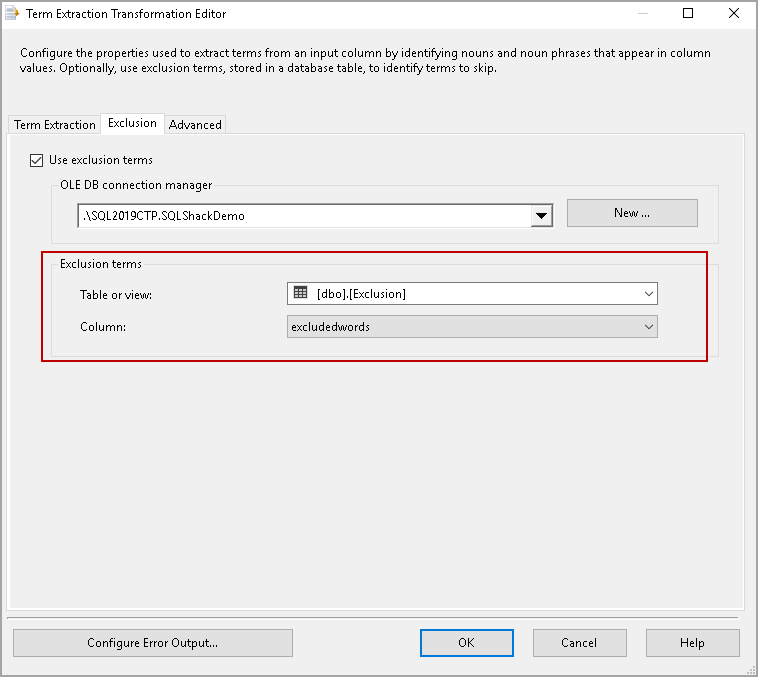Select the Exclusion tab
Screen dimensions: 758x677
(132, 123)
